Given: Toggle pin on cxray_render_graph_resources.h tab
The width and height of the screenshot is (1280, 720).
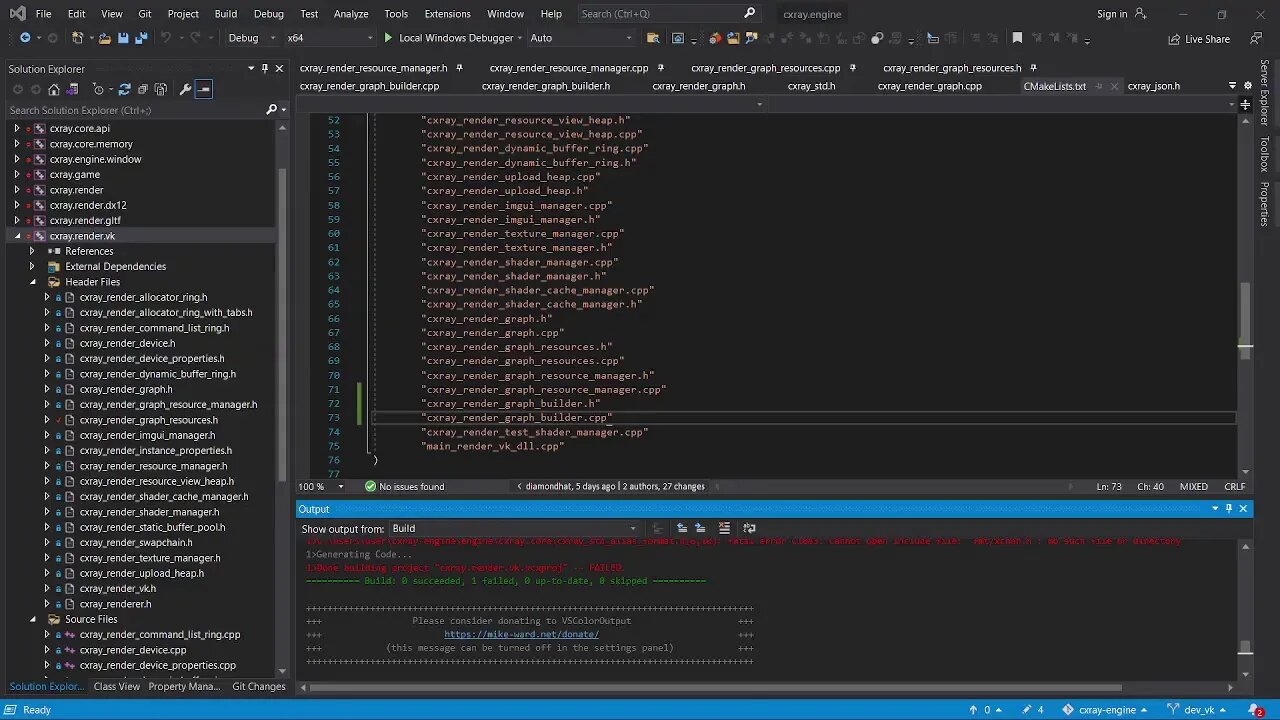Looking at the screenshot, I should [1033, 68].
